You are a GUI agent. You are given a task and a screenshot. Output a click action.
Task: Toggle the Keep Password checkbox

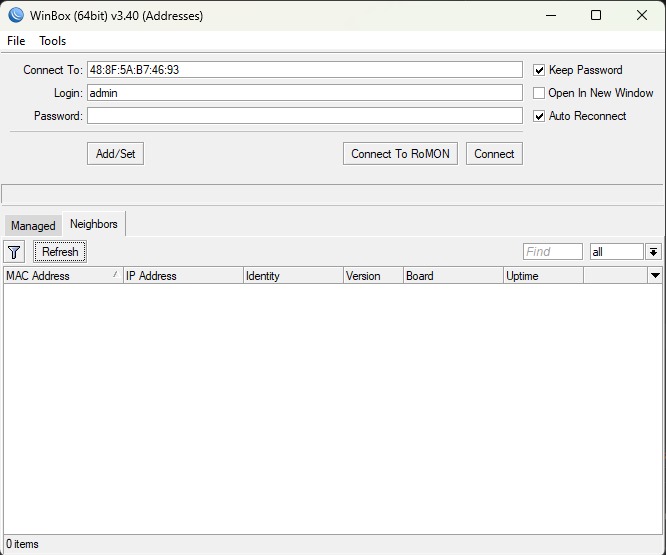[539, 70]
